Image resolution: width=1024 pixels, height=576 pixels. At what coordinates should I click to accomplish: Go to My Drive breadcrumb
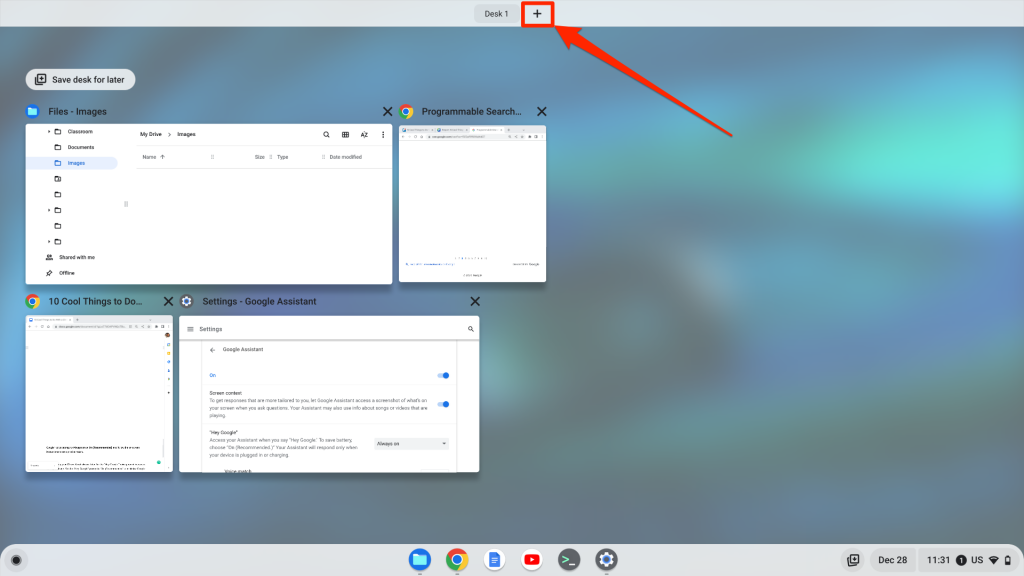point(151,135)
